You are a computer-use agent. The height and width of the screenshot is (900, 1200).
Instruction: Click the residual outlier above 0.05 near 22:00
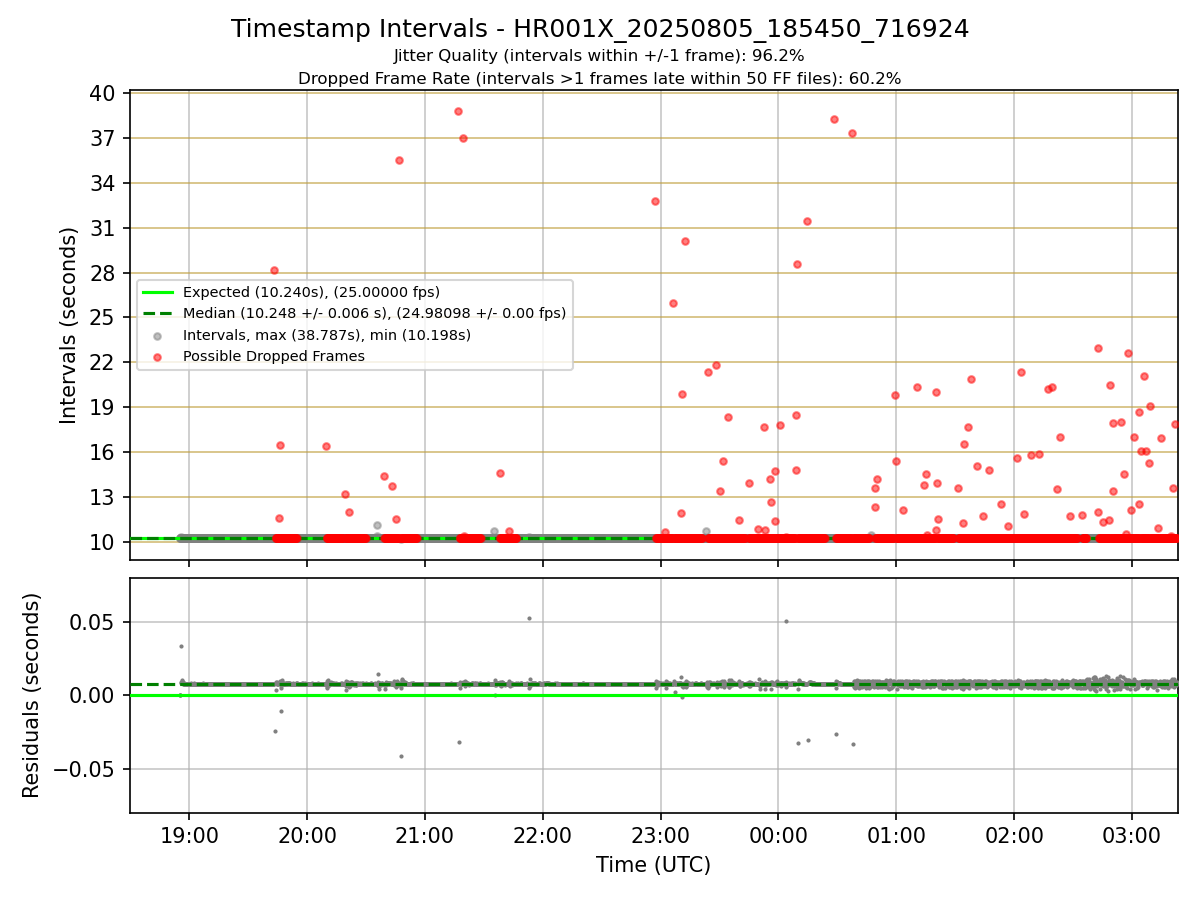pos(529,618)
